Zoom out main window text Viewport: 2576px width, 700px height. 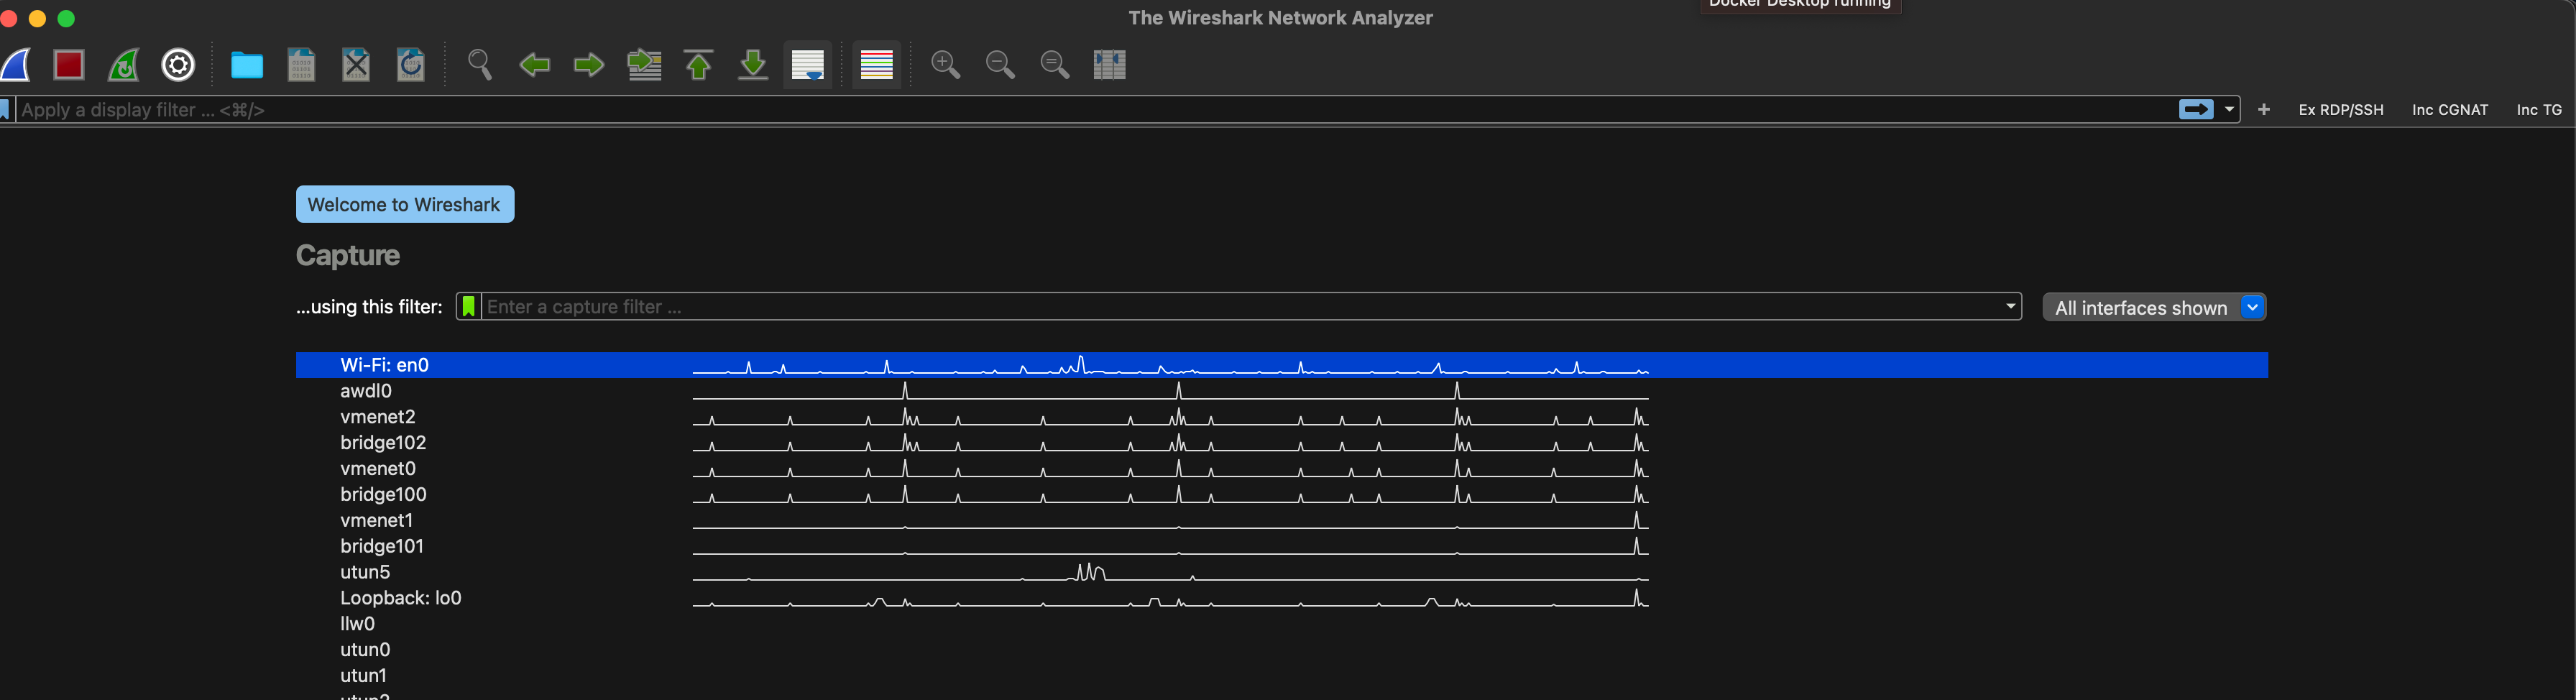coord(1000,65)
